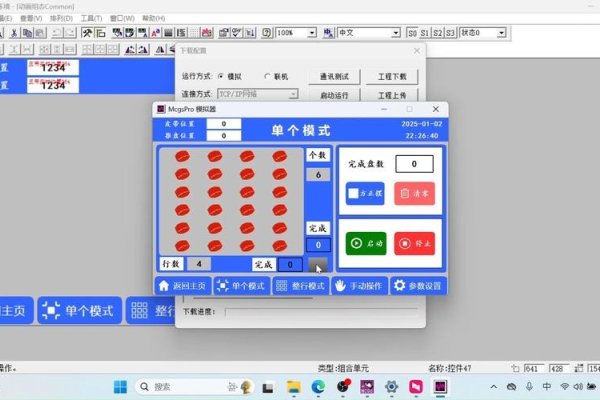The height and width of the screenshot is (400, 600).
Task: Click the grid icon on simulator 整行模式
Action: tap(282, 286)
